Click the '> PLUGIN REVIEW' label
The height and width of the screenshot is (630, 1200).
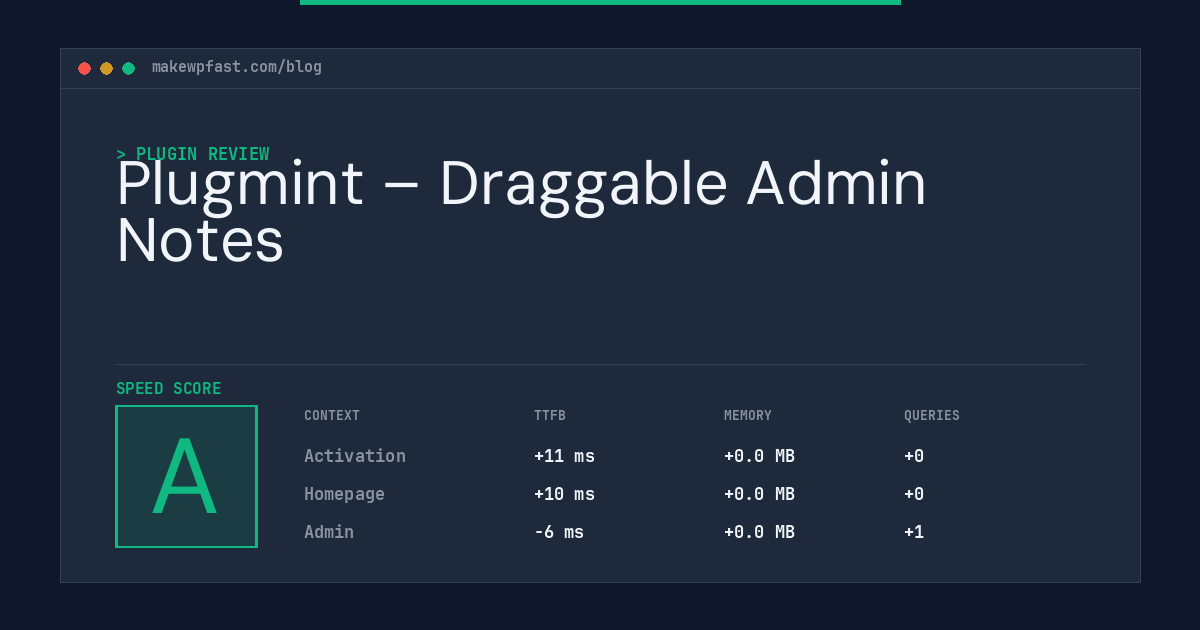click(x=193, y=154)
